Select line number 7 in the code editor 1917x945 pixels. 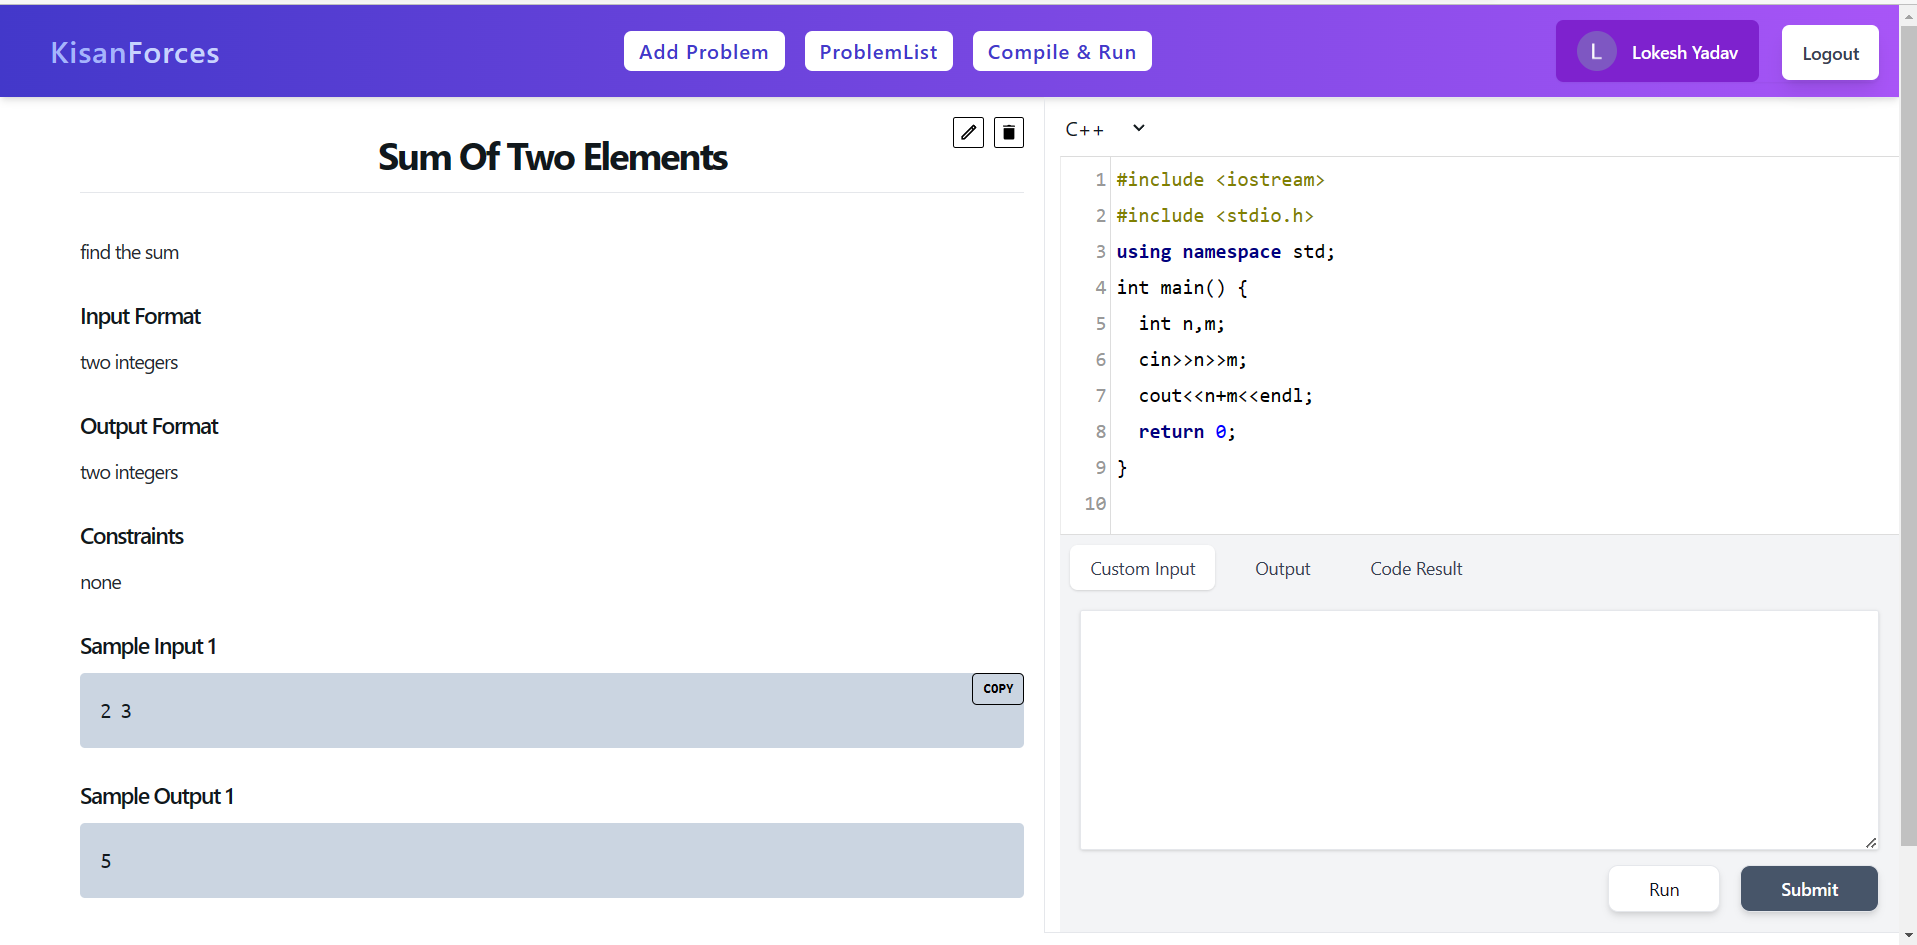(1099, 395)
